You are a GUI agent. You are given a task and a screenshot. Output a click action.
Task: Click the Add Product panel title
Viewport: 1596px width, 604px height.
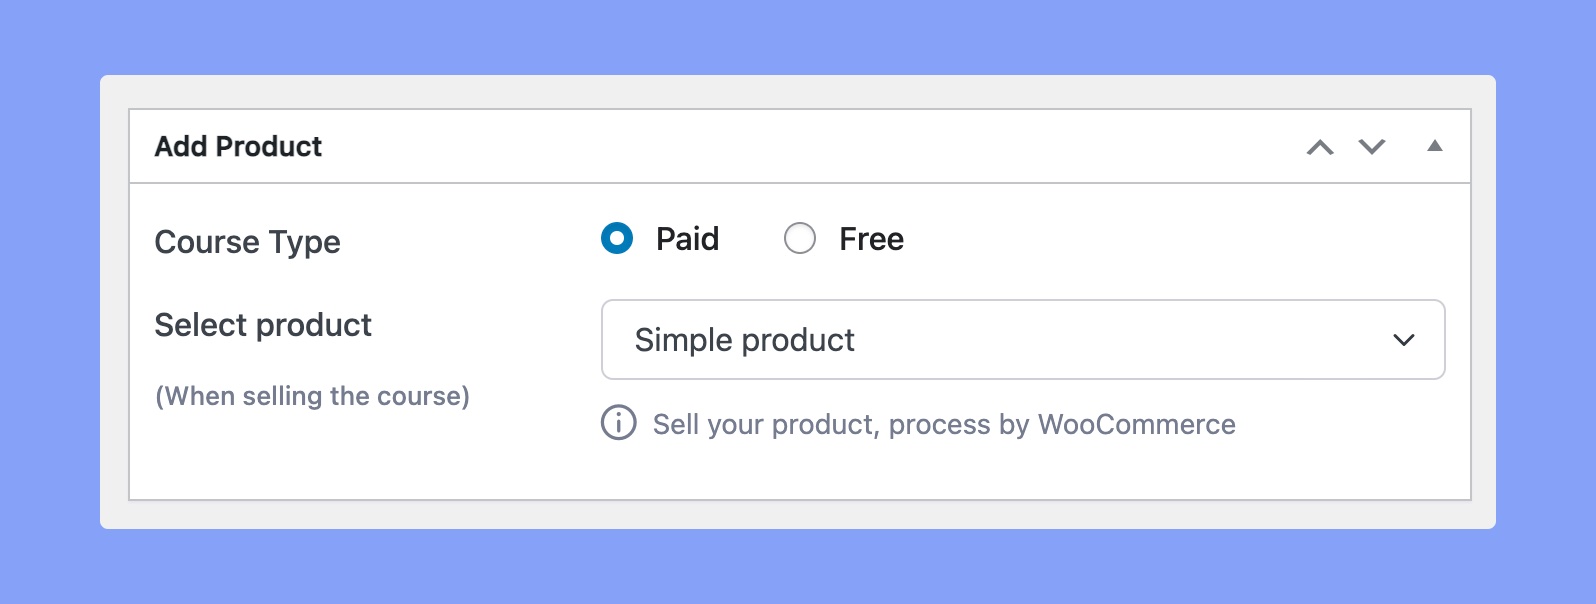pos(238,146)
